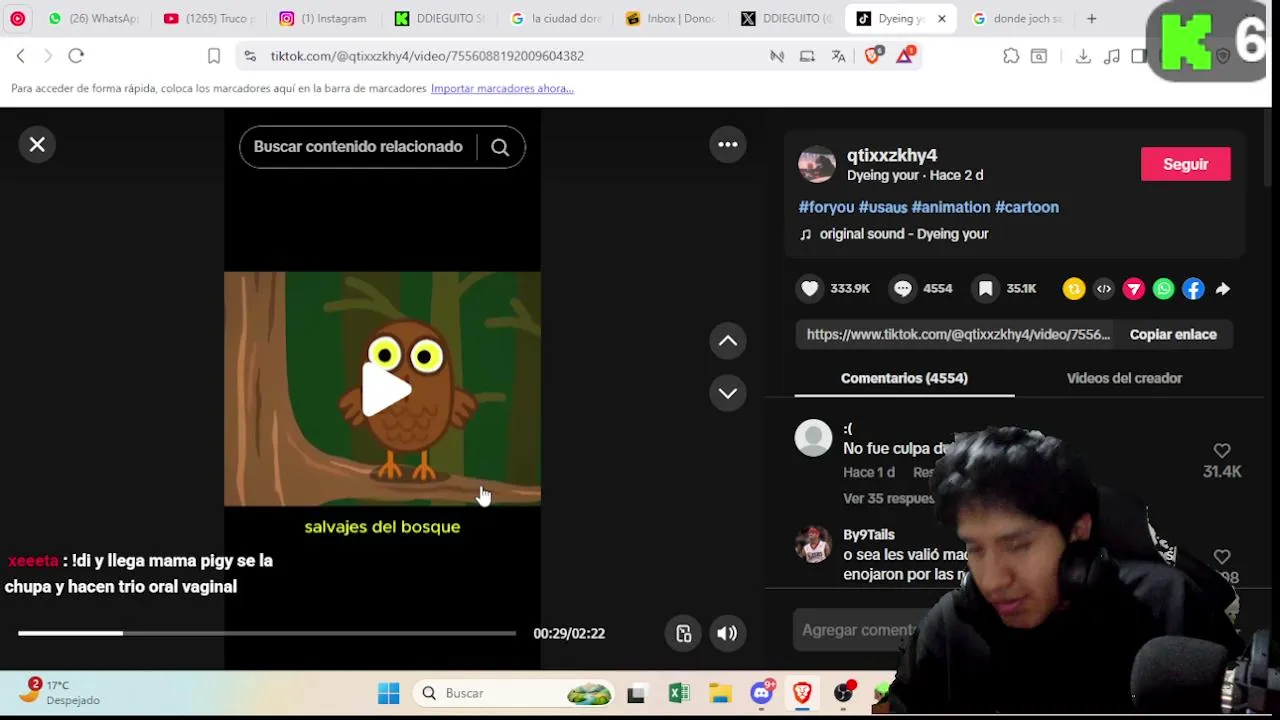The height and width of the screenshot is (720, 1280).
Task: Click the embed code icon
Action: pos(1104,289)
